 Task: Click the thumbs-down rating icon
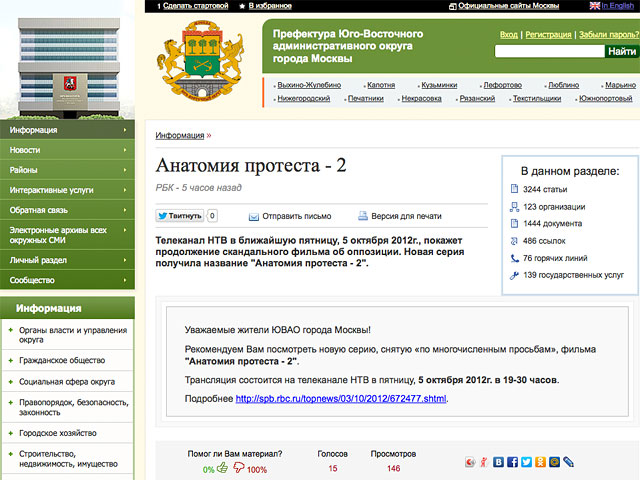point(240,468)
